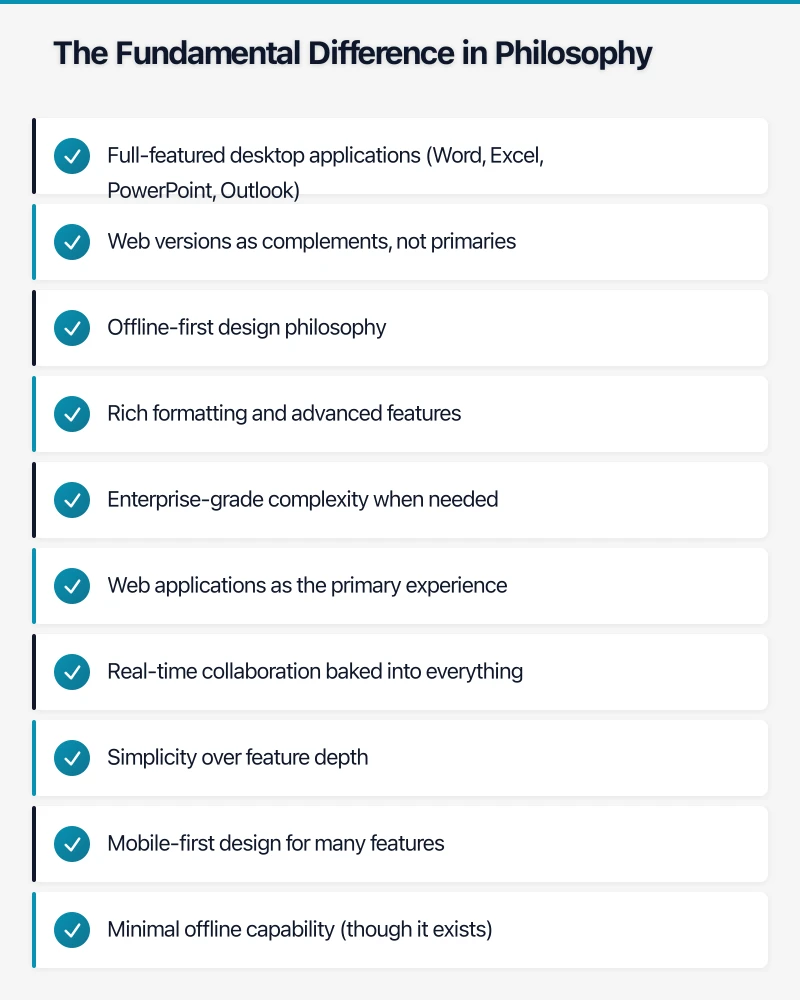Click checkmark beside Web applications as primary experience
Viewport: 800px width, 1000px height.
click(72, 586)
